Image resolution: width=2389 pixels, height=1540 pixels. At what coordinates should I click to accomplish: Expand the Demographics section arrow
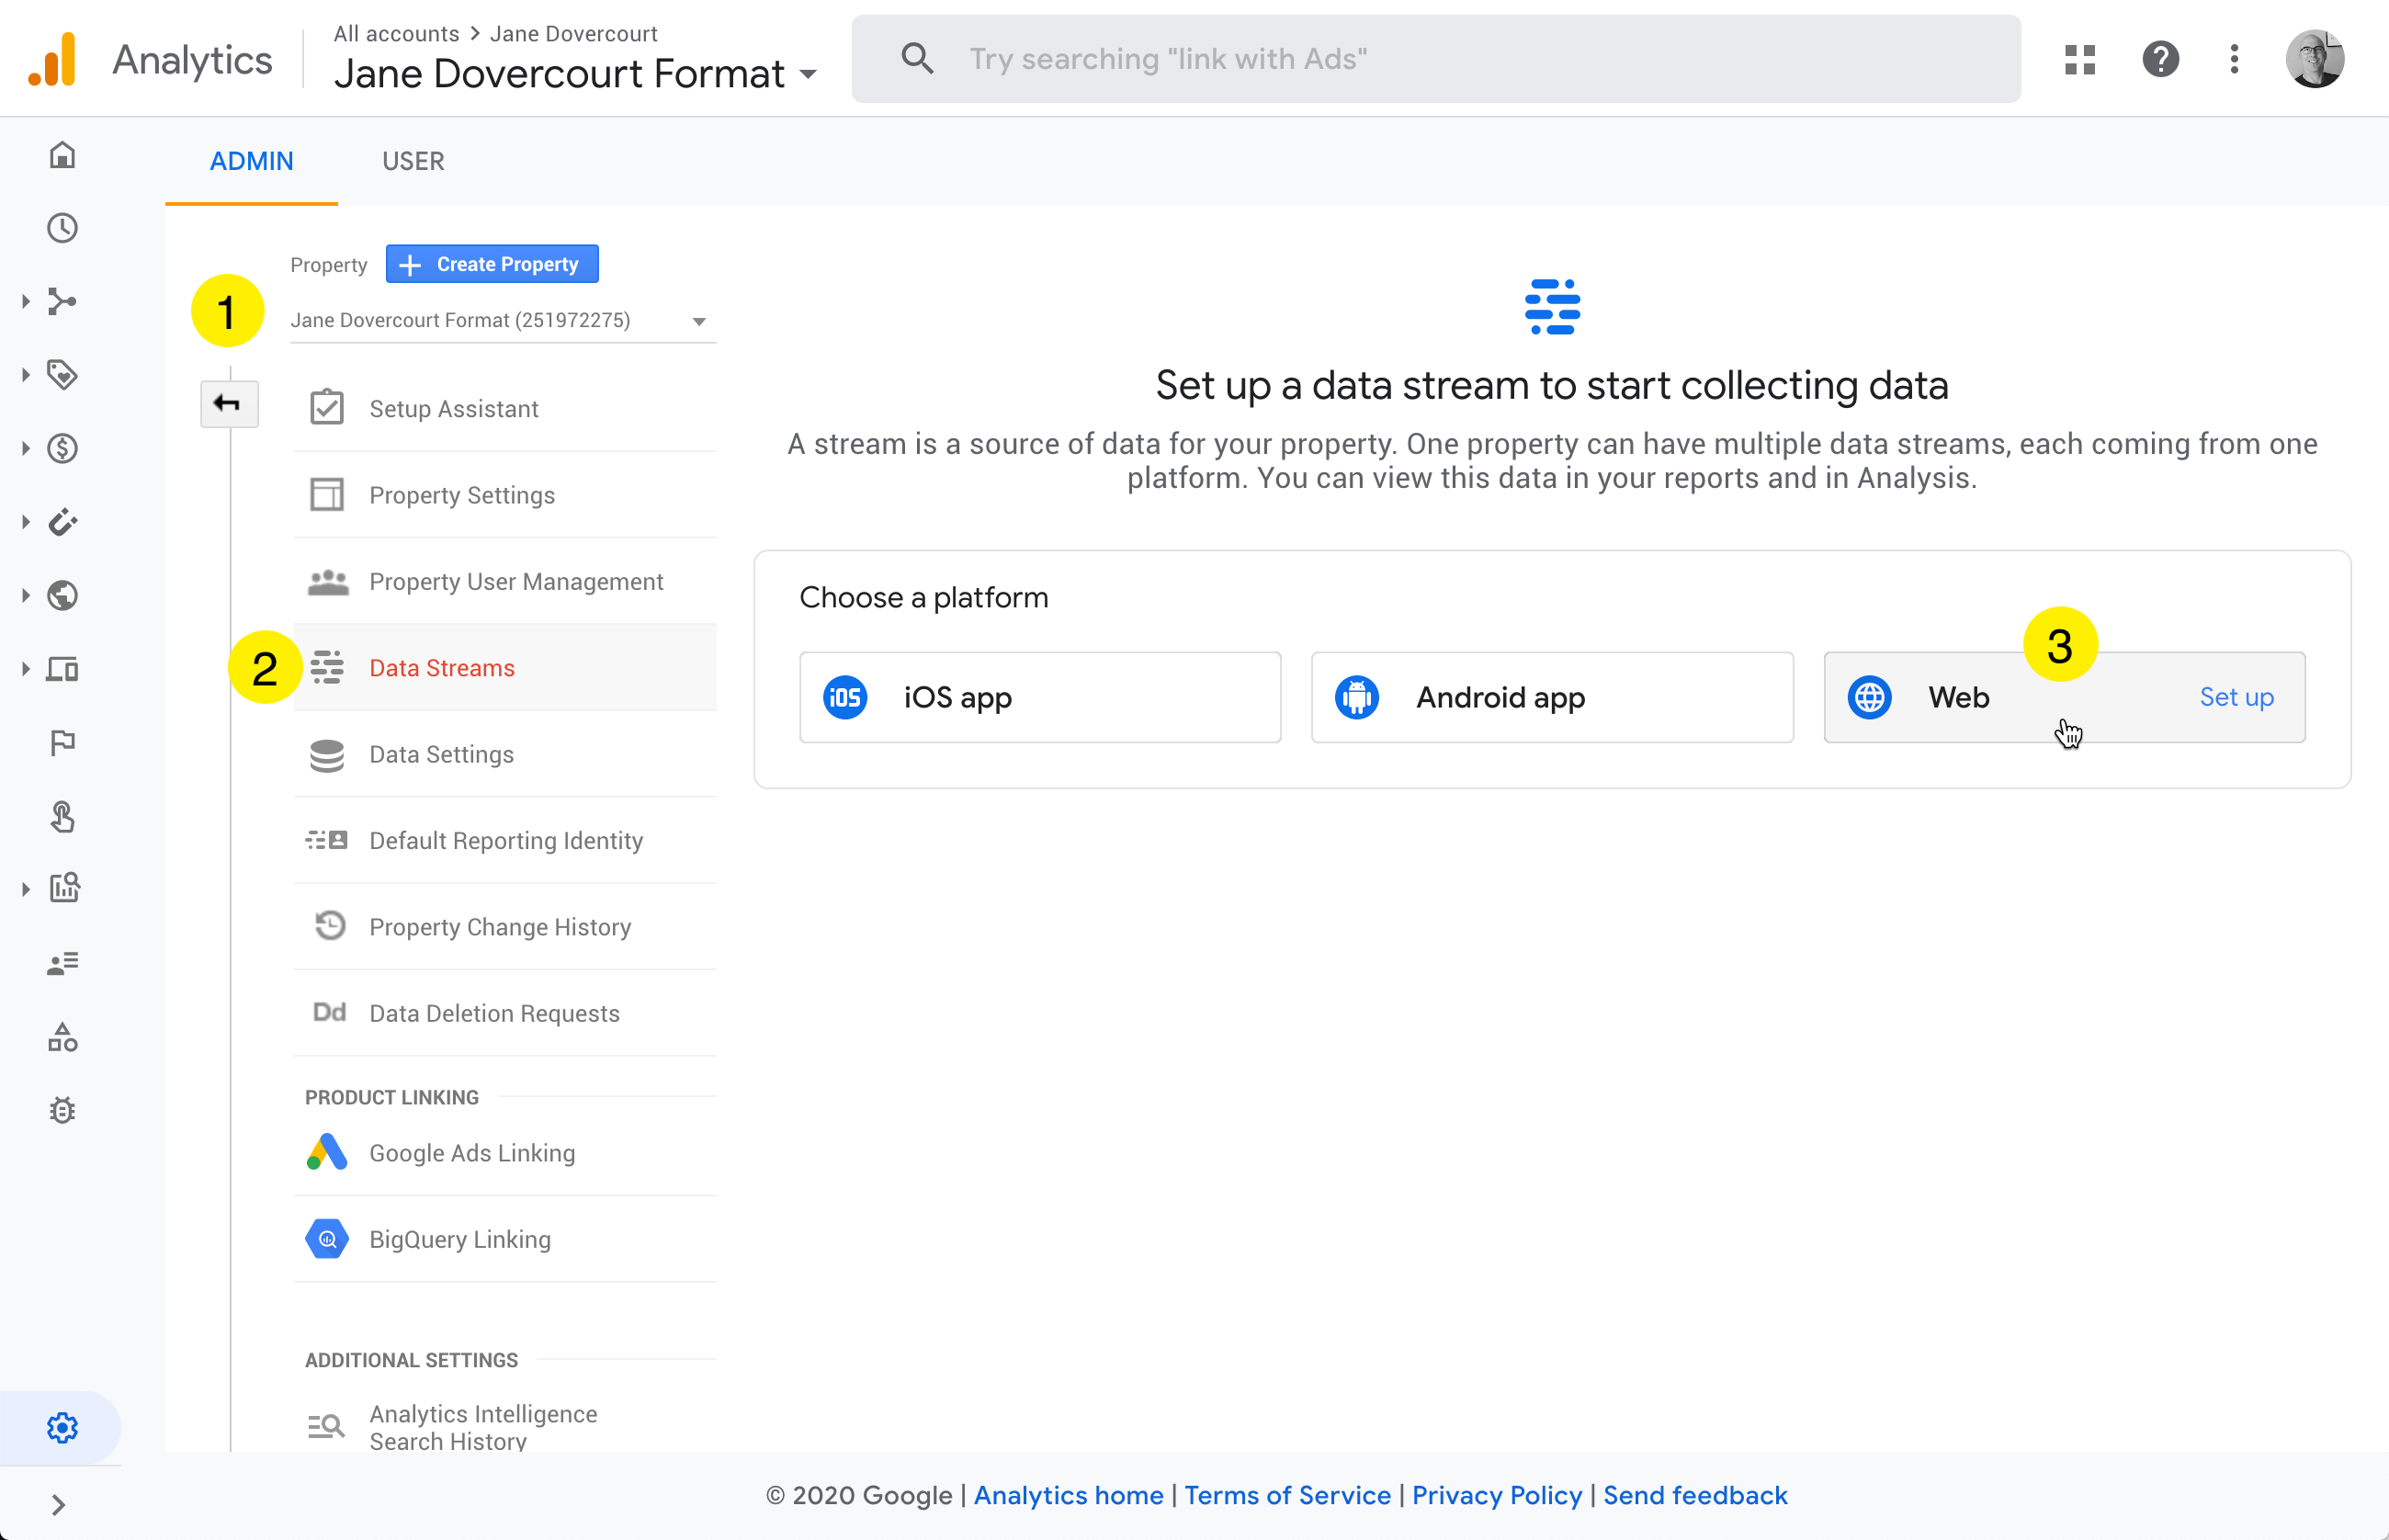pyautogui.click(x=25, y=595)
